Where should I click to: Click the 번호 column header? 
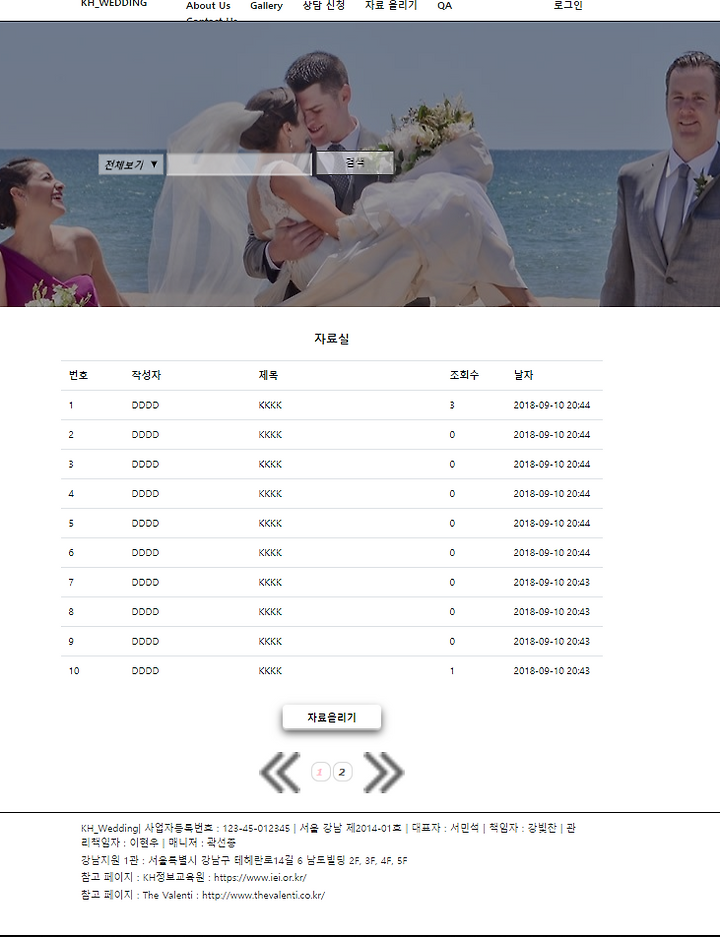(78, 375)
